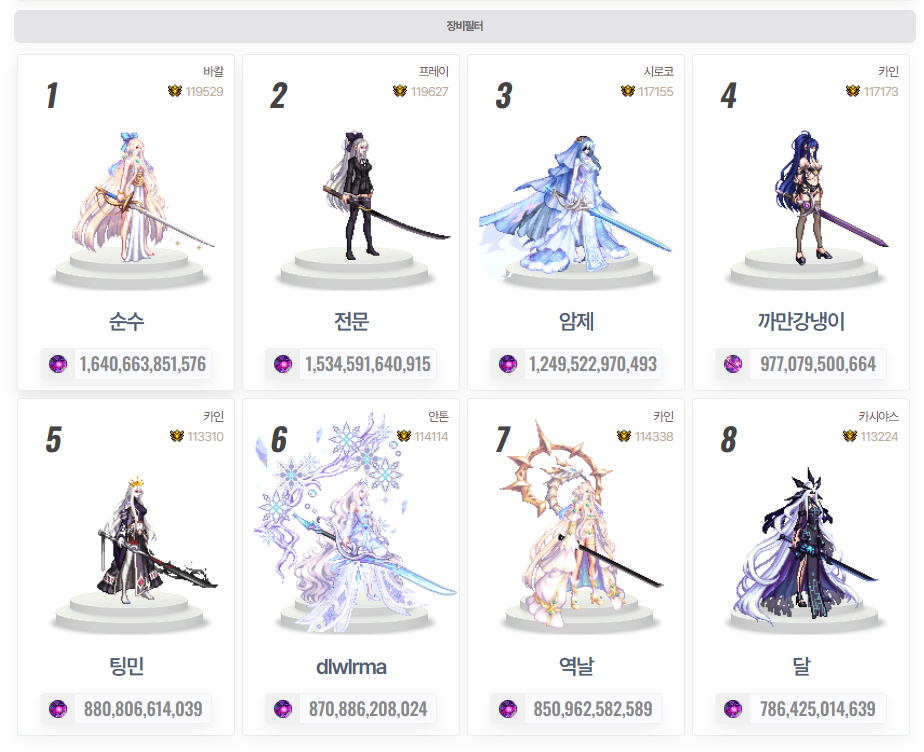
Task: Select the rank 3 암제 character sprite
Action: coord(575,205)
